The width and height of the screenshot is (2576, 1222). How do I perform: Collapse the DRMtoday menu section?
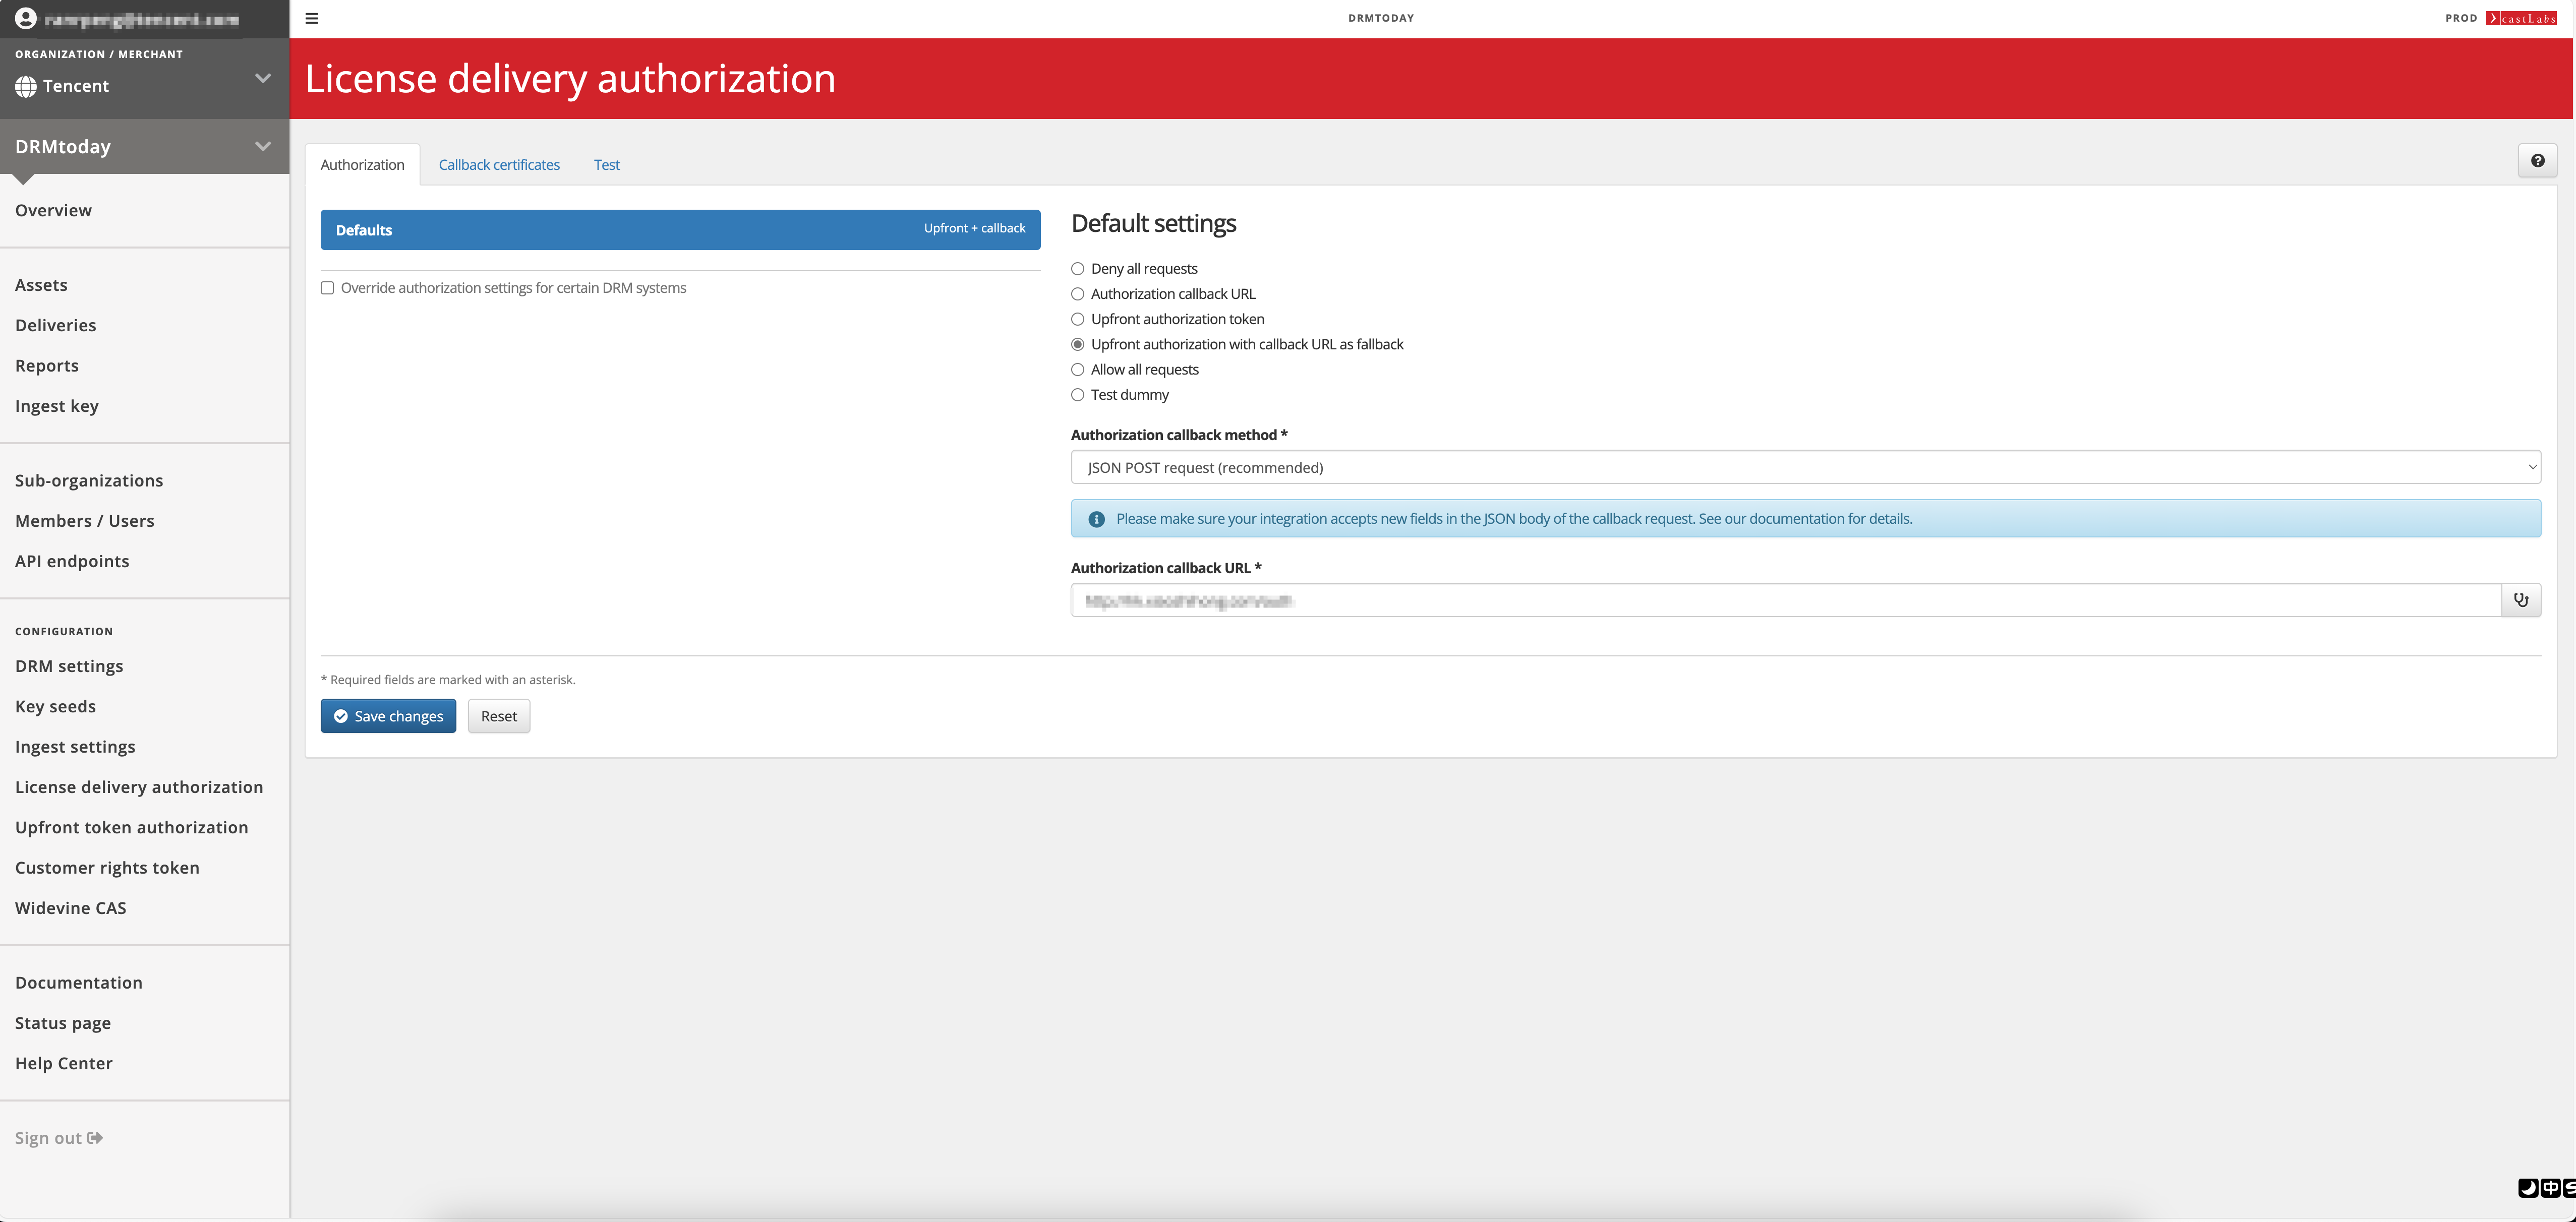point(262,146)
